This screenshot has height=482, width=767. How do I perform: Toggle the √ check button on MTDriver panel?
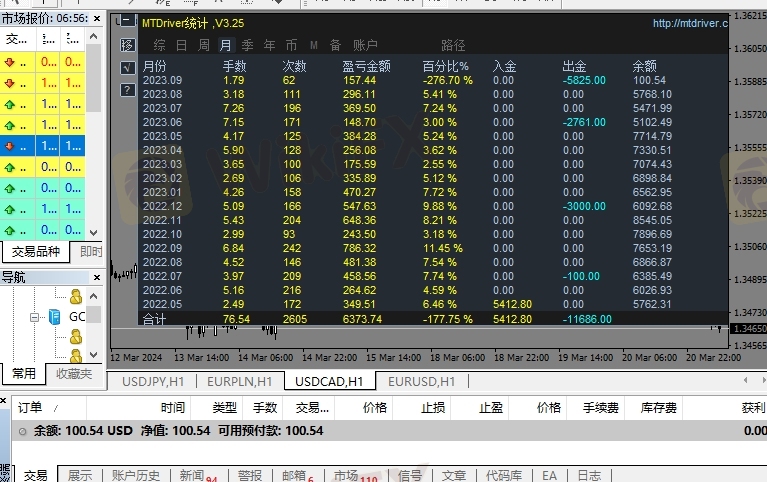(127, 68)
